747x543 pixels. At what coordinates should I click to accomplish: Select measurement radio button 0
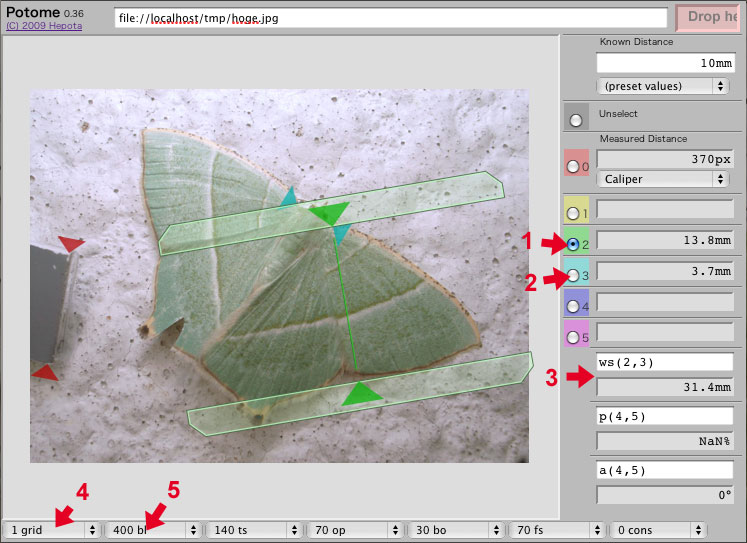pos(574,166)
